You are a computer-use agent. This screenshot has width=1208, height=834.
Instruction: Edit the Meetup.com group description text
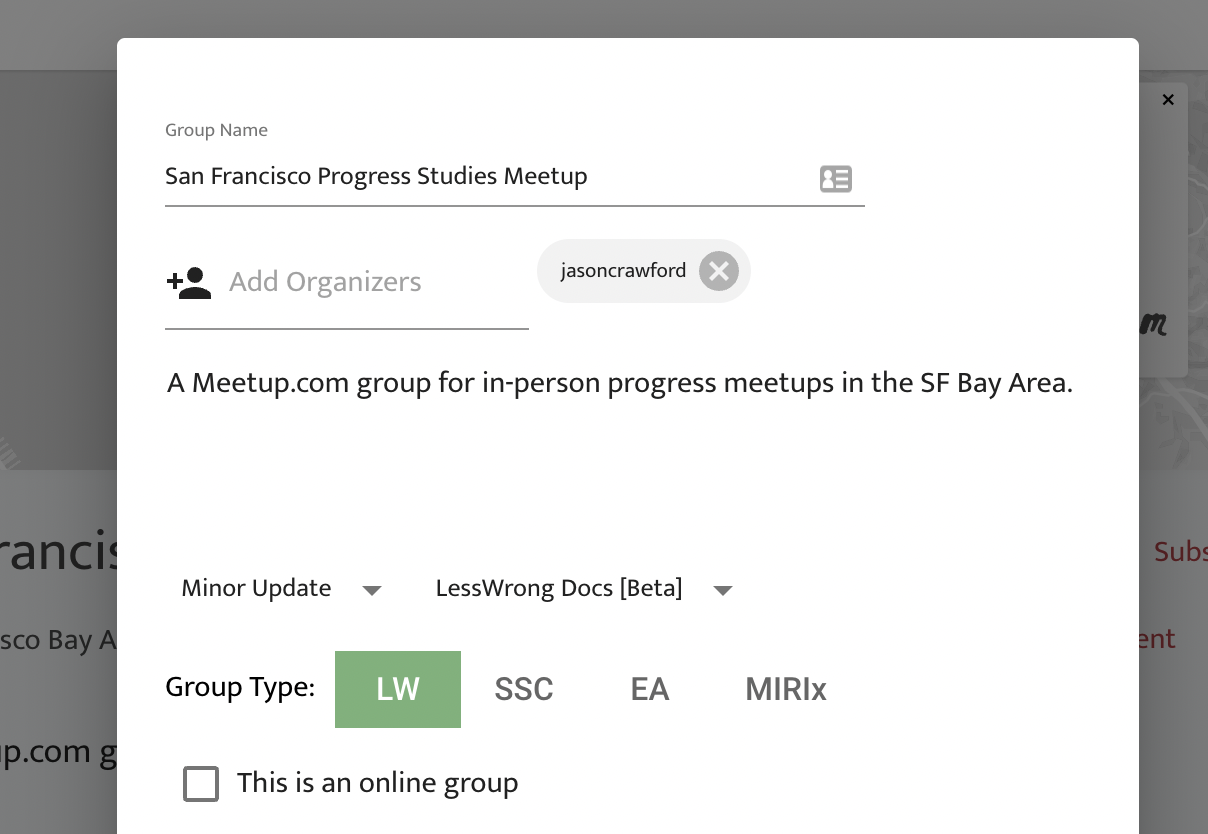point(619,383)
